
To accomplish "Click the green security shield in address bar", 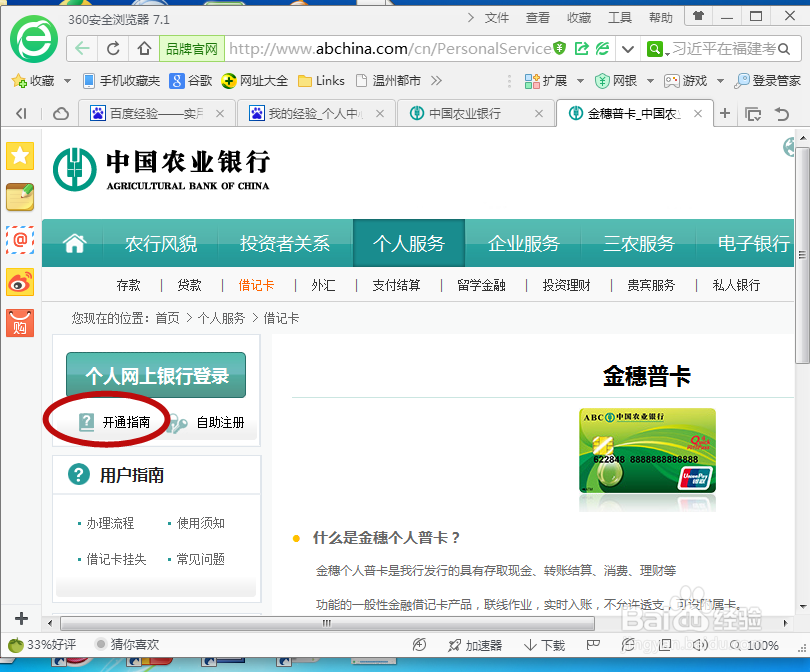I will point(559,49).
